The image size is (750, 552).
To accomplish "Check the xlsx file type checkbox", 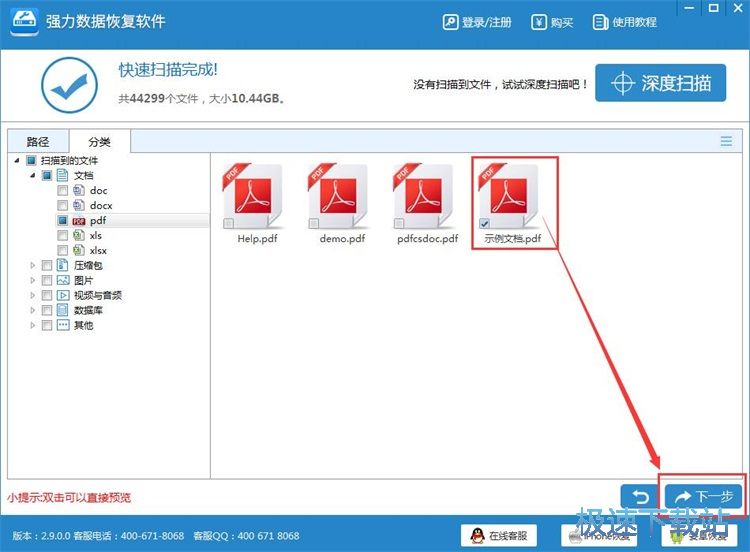I will tap(63, 250).
